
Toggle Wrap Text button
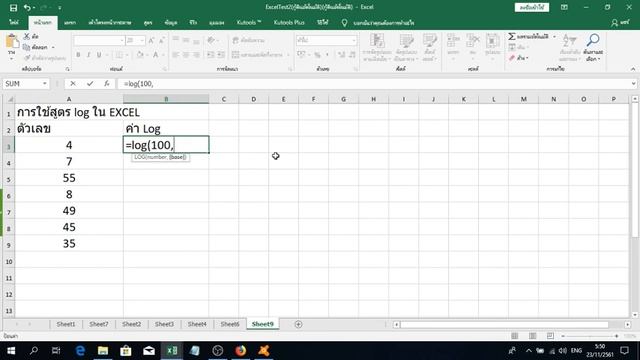[x=249, y=40]
